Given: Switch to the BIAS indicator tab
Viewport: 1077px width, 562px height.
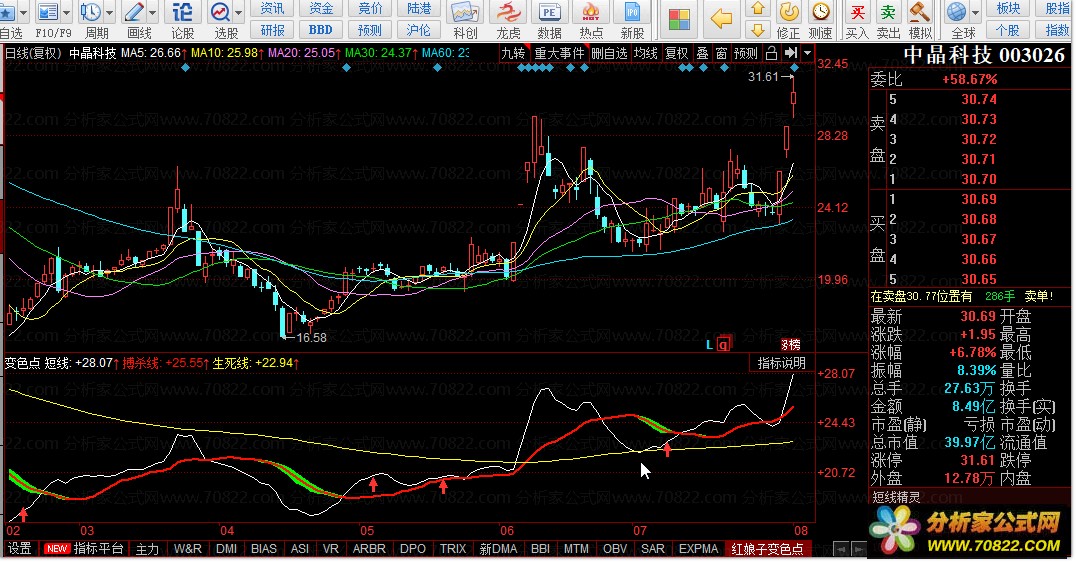Looking at the screenshot, I should pos(263,549).
